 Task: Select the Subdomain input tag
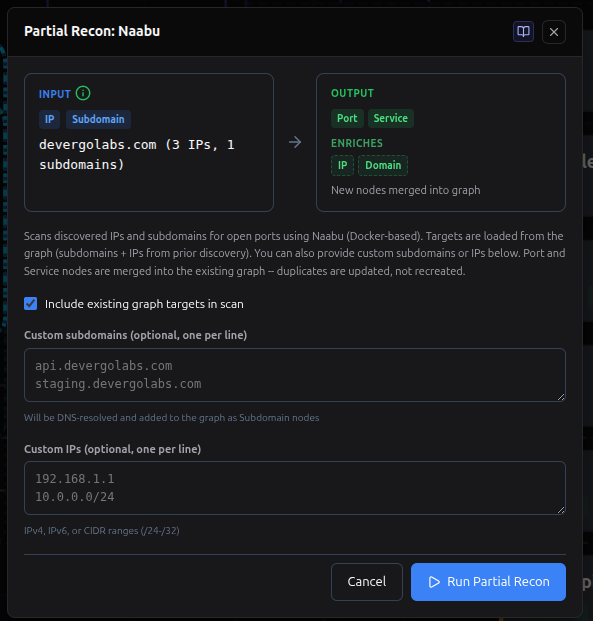point(98,119)
